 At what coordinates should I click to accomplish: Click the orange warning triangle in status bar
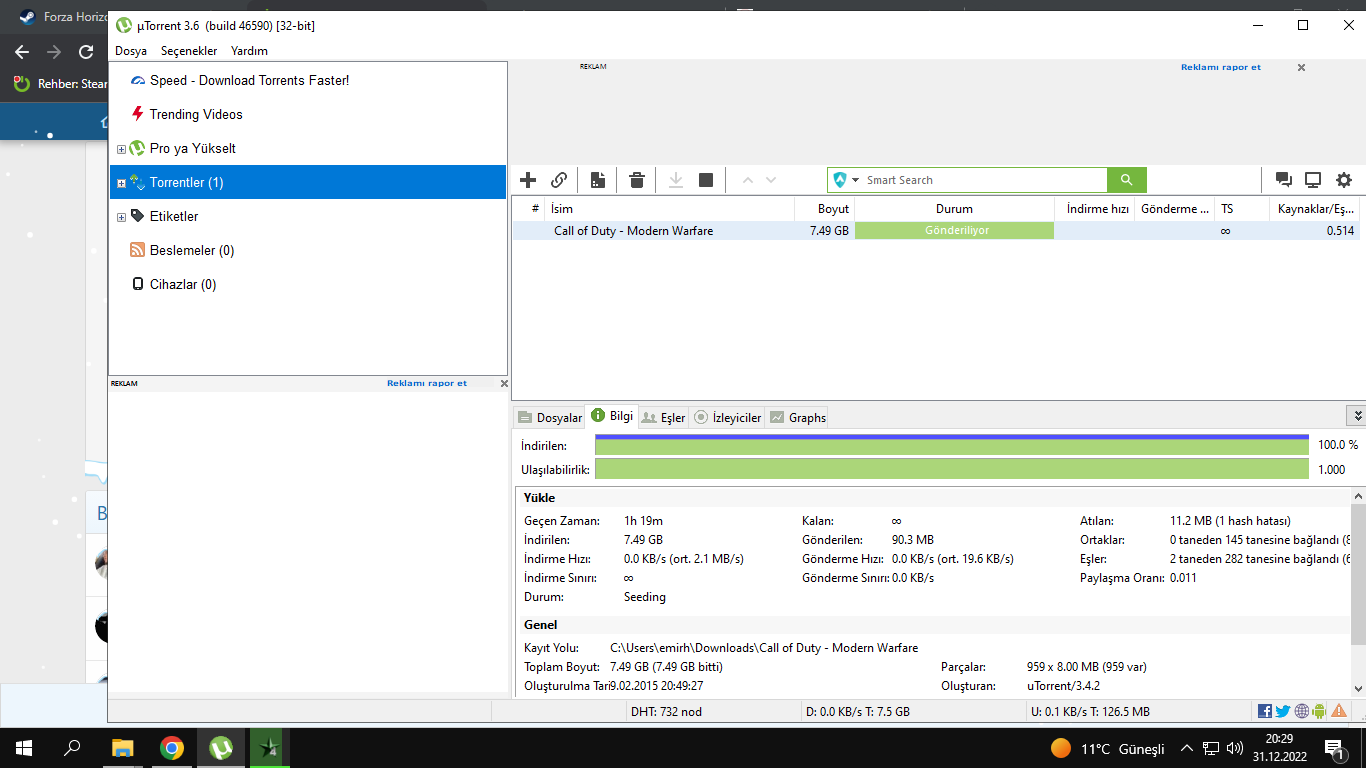click(x=1339, y=711)
